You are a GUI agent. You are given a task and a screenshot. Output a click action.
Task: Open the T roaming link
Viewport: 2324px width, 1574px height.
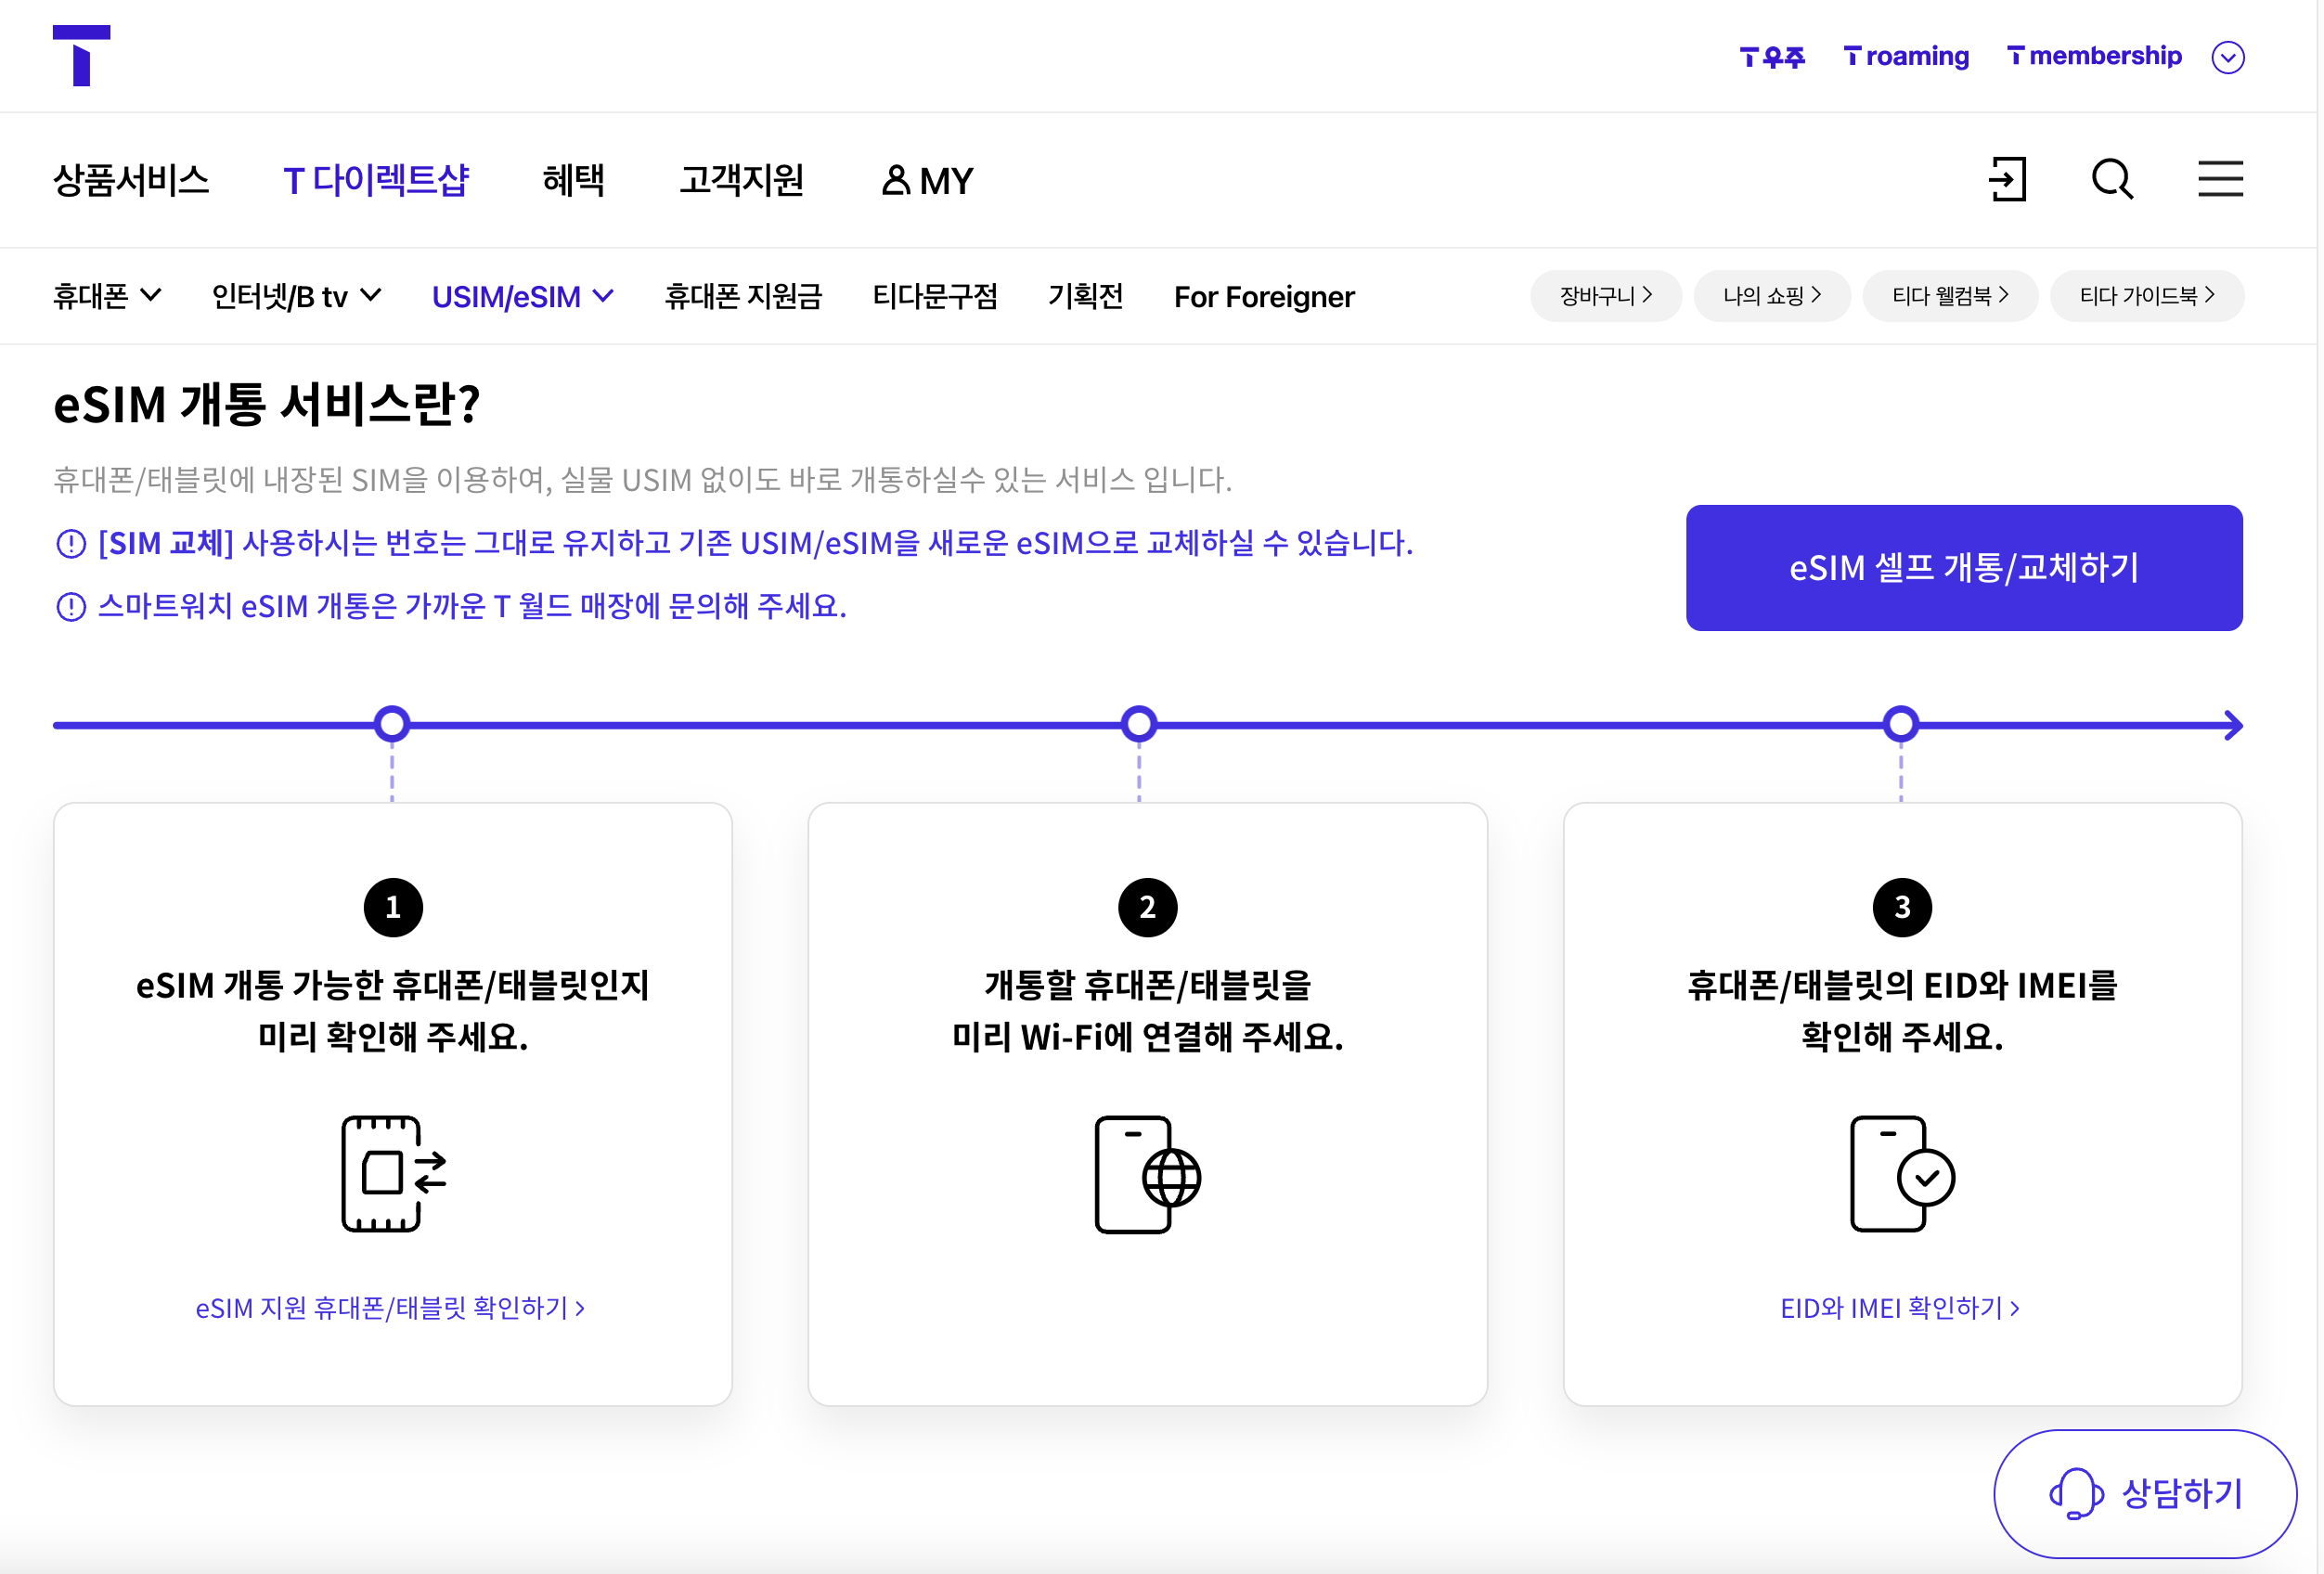[x=1906, y=56]
